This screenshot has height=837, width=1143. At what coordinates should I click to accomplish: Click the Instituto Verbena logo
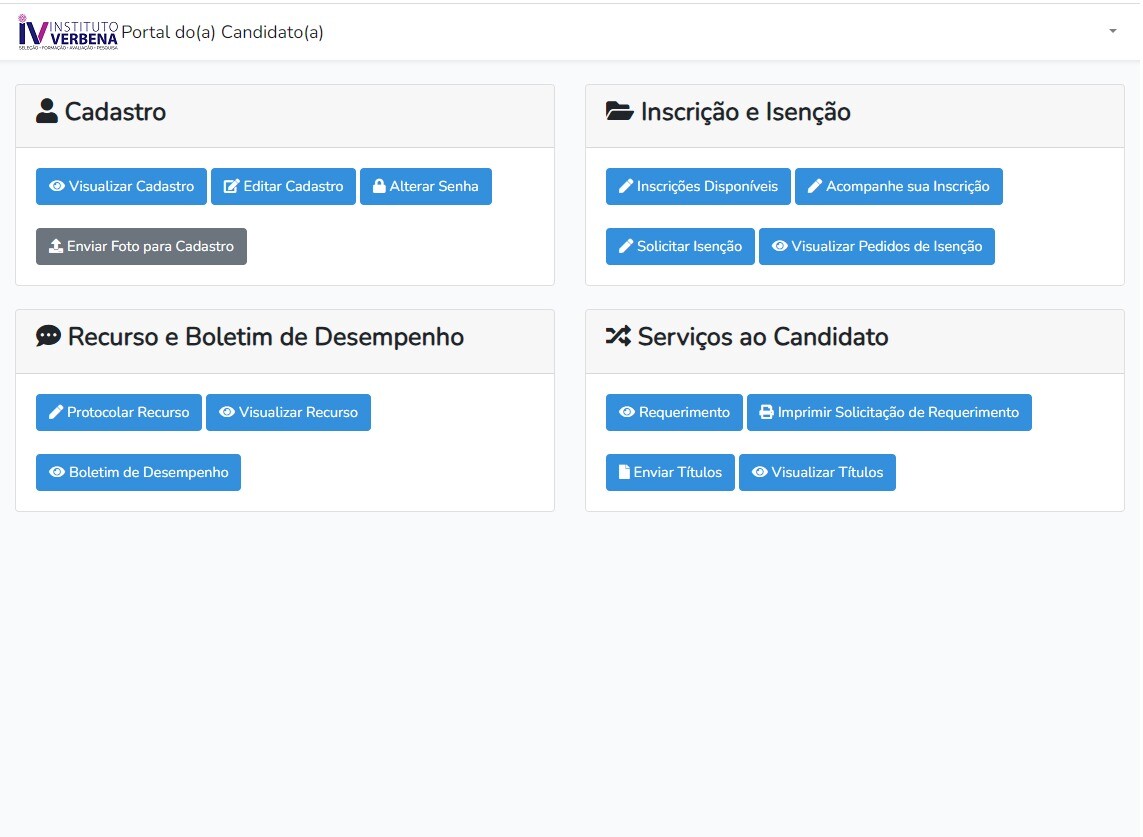tap(68, 32)
